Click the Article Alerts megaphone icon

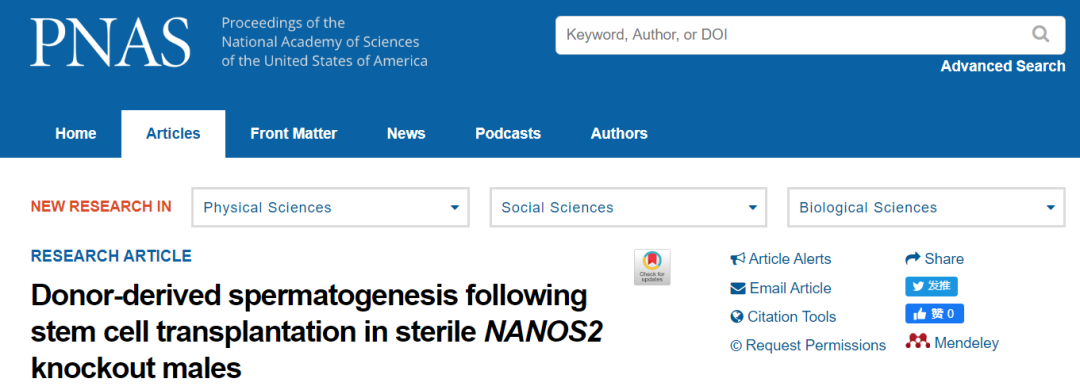pos(738,259)
